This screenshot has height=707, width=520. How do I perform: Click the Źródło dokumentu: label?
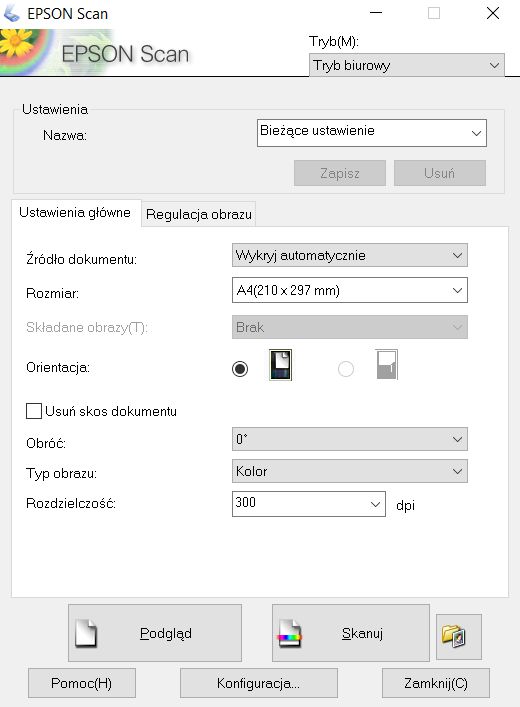82,259
